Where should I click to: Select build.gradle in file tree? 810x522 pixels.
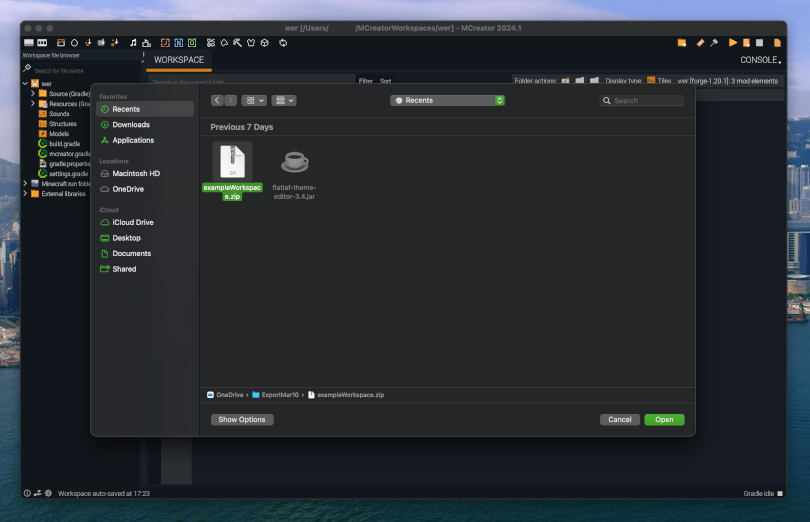pyautogui.click(x=59, y=144)
